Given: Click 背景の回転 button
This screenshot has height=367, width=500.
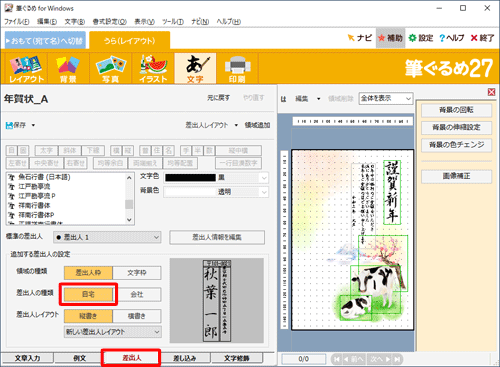Looking at the screenshot, I should pos(456,110).
